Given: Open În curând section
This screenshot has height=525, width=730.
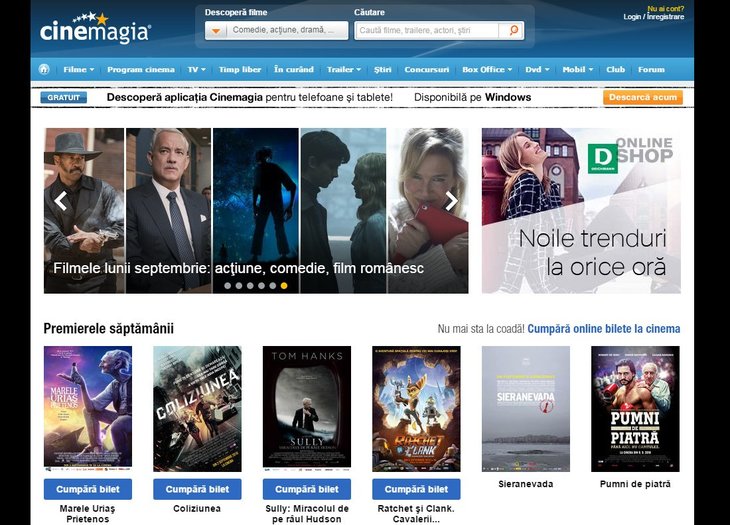Looking at the screenshot, I should pyautogui.click(x=294, y=69).
